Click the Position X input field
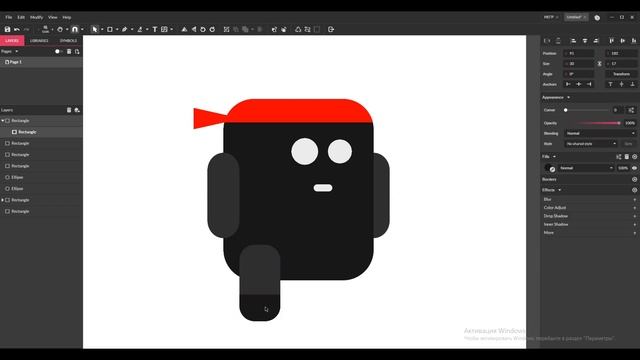This screenshot has width=640, height=360. point(579,53)
